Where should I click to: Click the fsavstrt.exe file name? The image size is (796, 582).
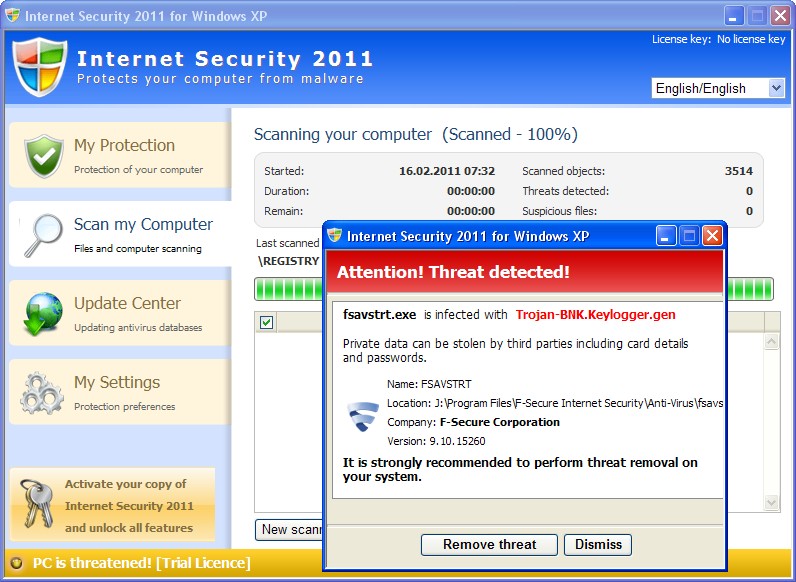[379, 315]
